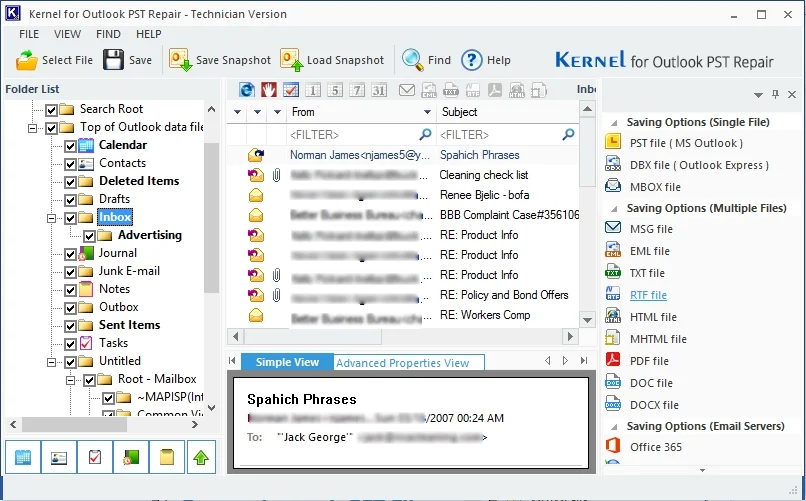Click the Select File toolbar icon

tap(26, 60)
